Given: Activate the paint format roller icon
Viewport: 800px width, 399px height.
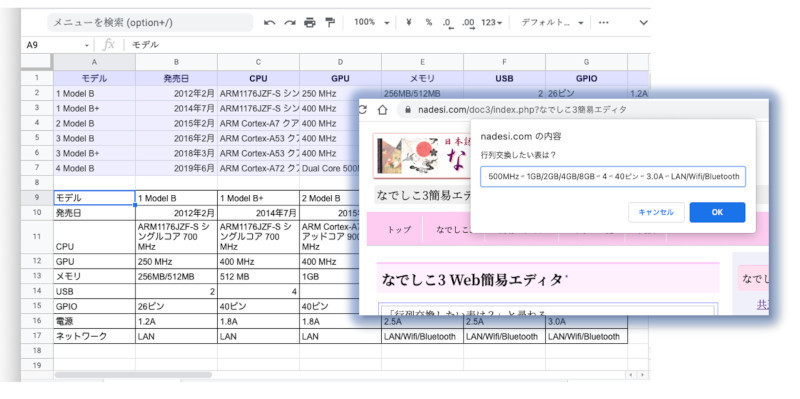Looking at the screenshot, I should [330, 22].
